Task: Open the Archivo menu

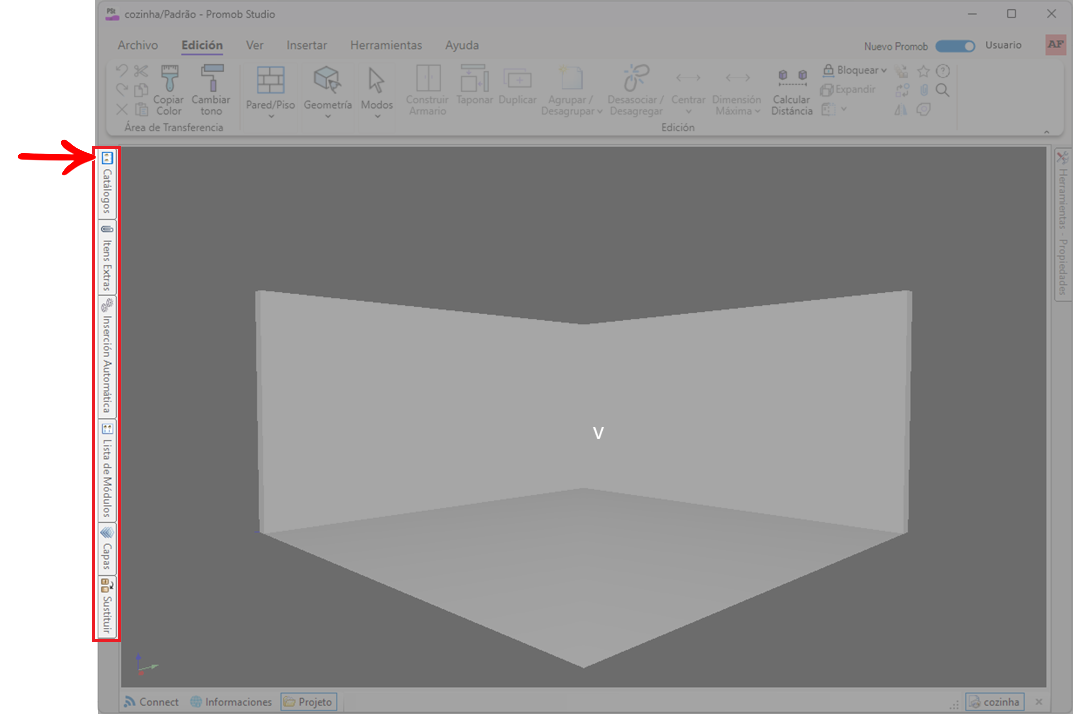Action: click(138, 45)
